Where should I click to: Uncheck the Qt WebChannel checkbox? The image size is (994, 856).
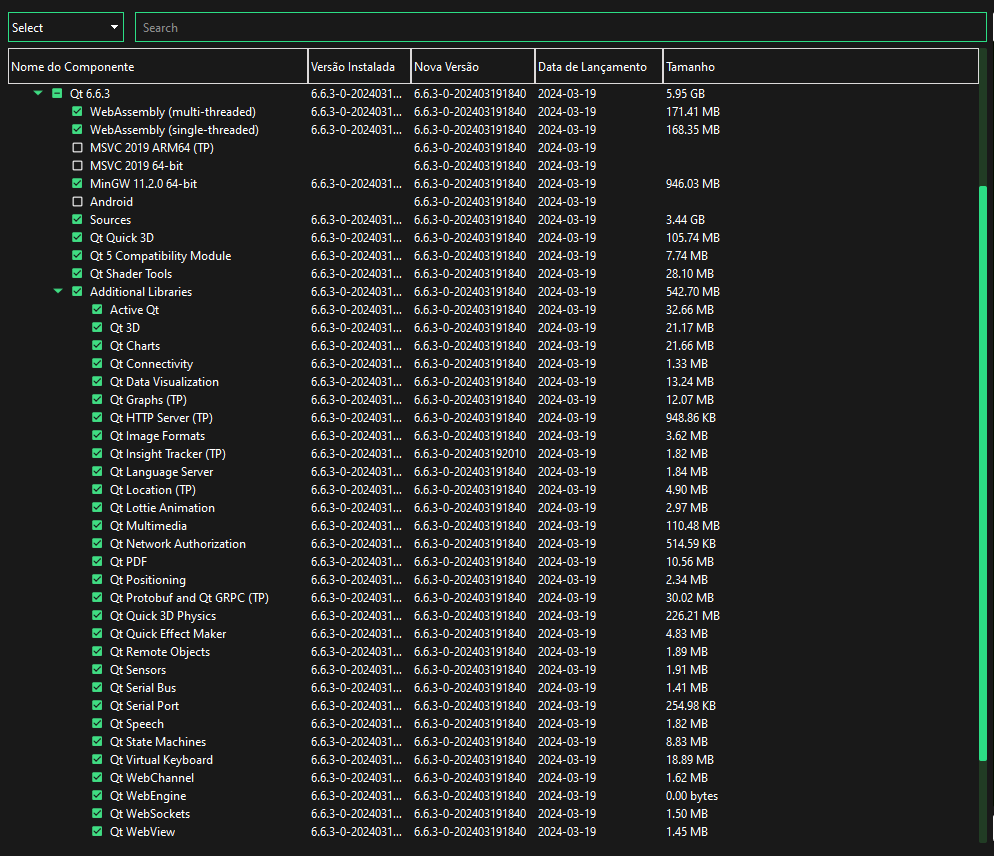(x=97, y=777)
